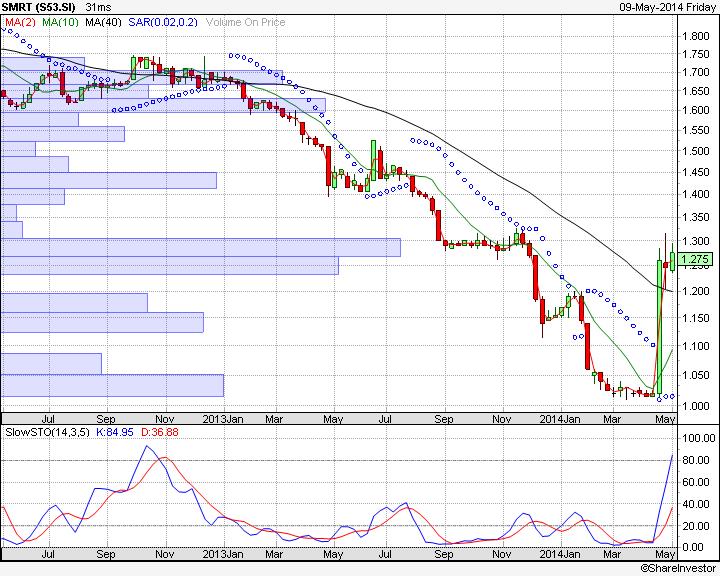Screen dimensions: 720x576
Task: Click the 09-May-2014 Friday date text
Action: pyautogui.click(x=668, y=7)
